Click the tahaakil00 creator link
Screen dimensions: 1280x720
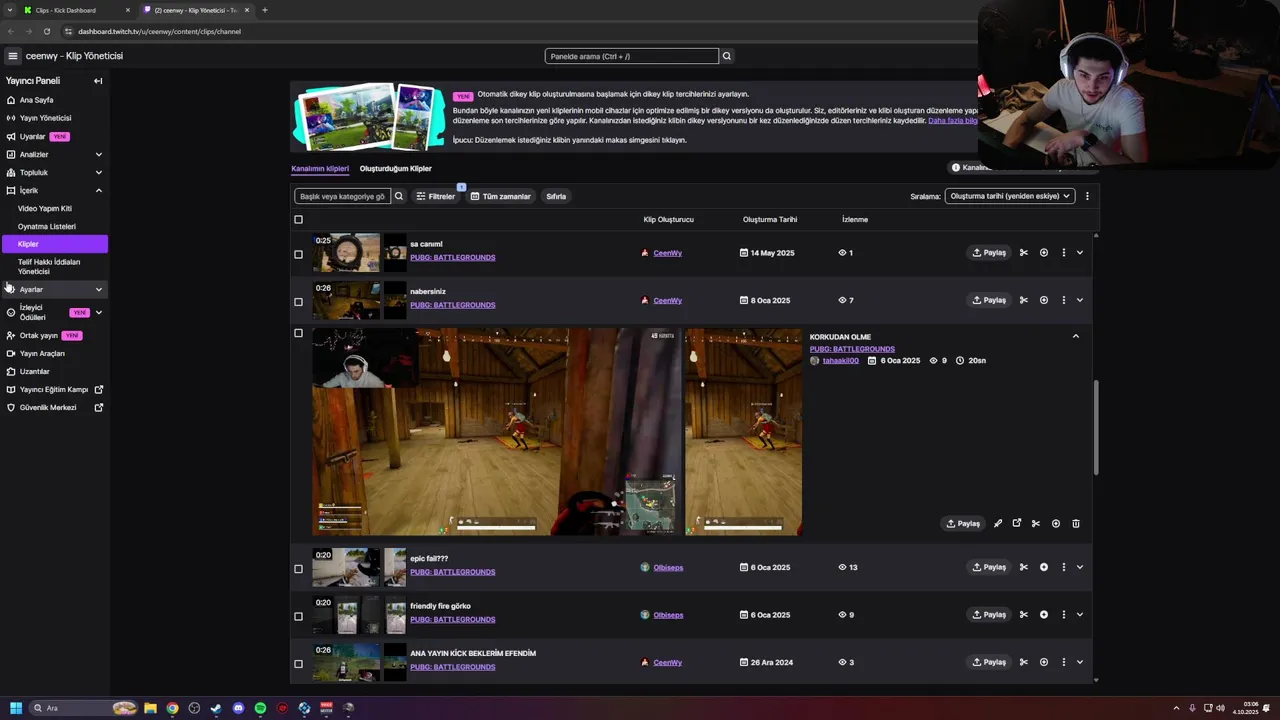click(x=840, y=360)
